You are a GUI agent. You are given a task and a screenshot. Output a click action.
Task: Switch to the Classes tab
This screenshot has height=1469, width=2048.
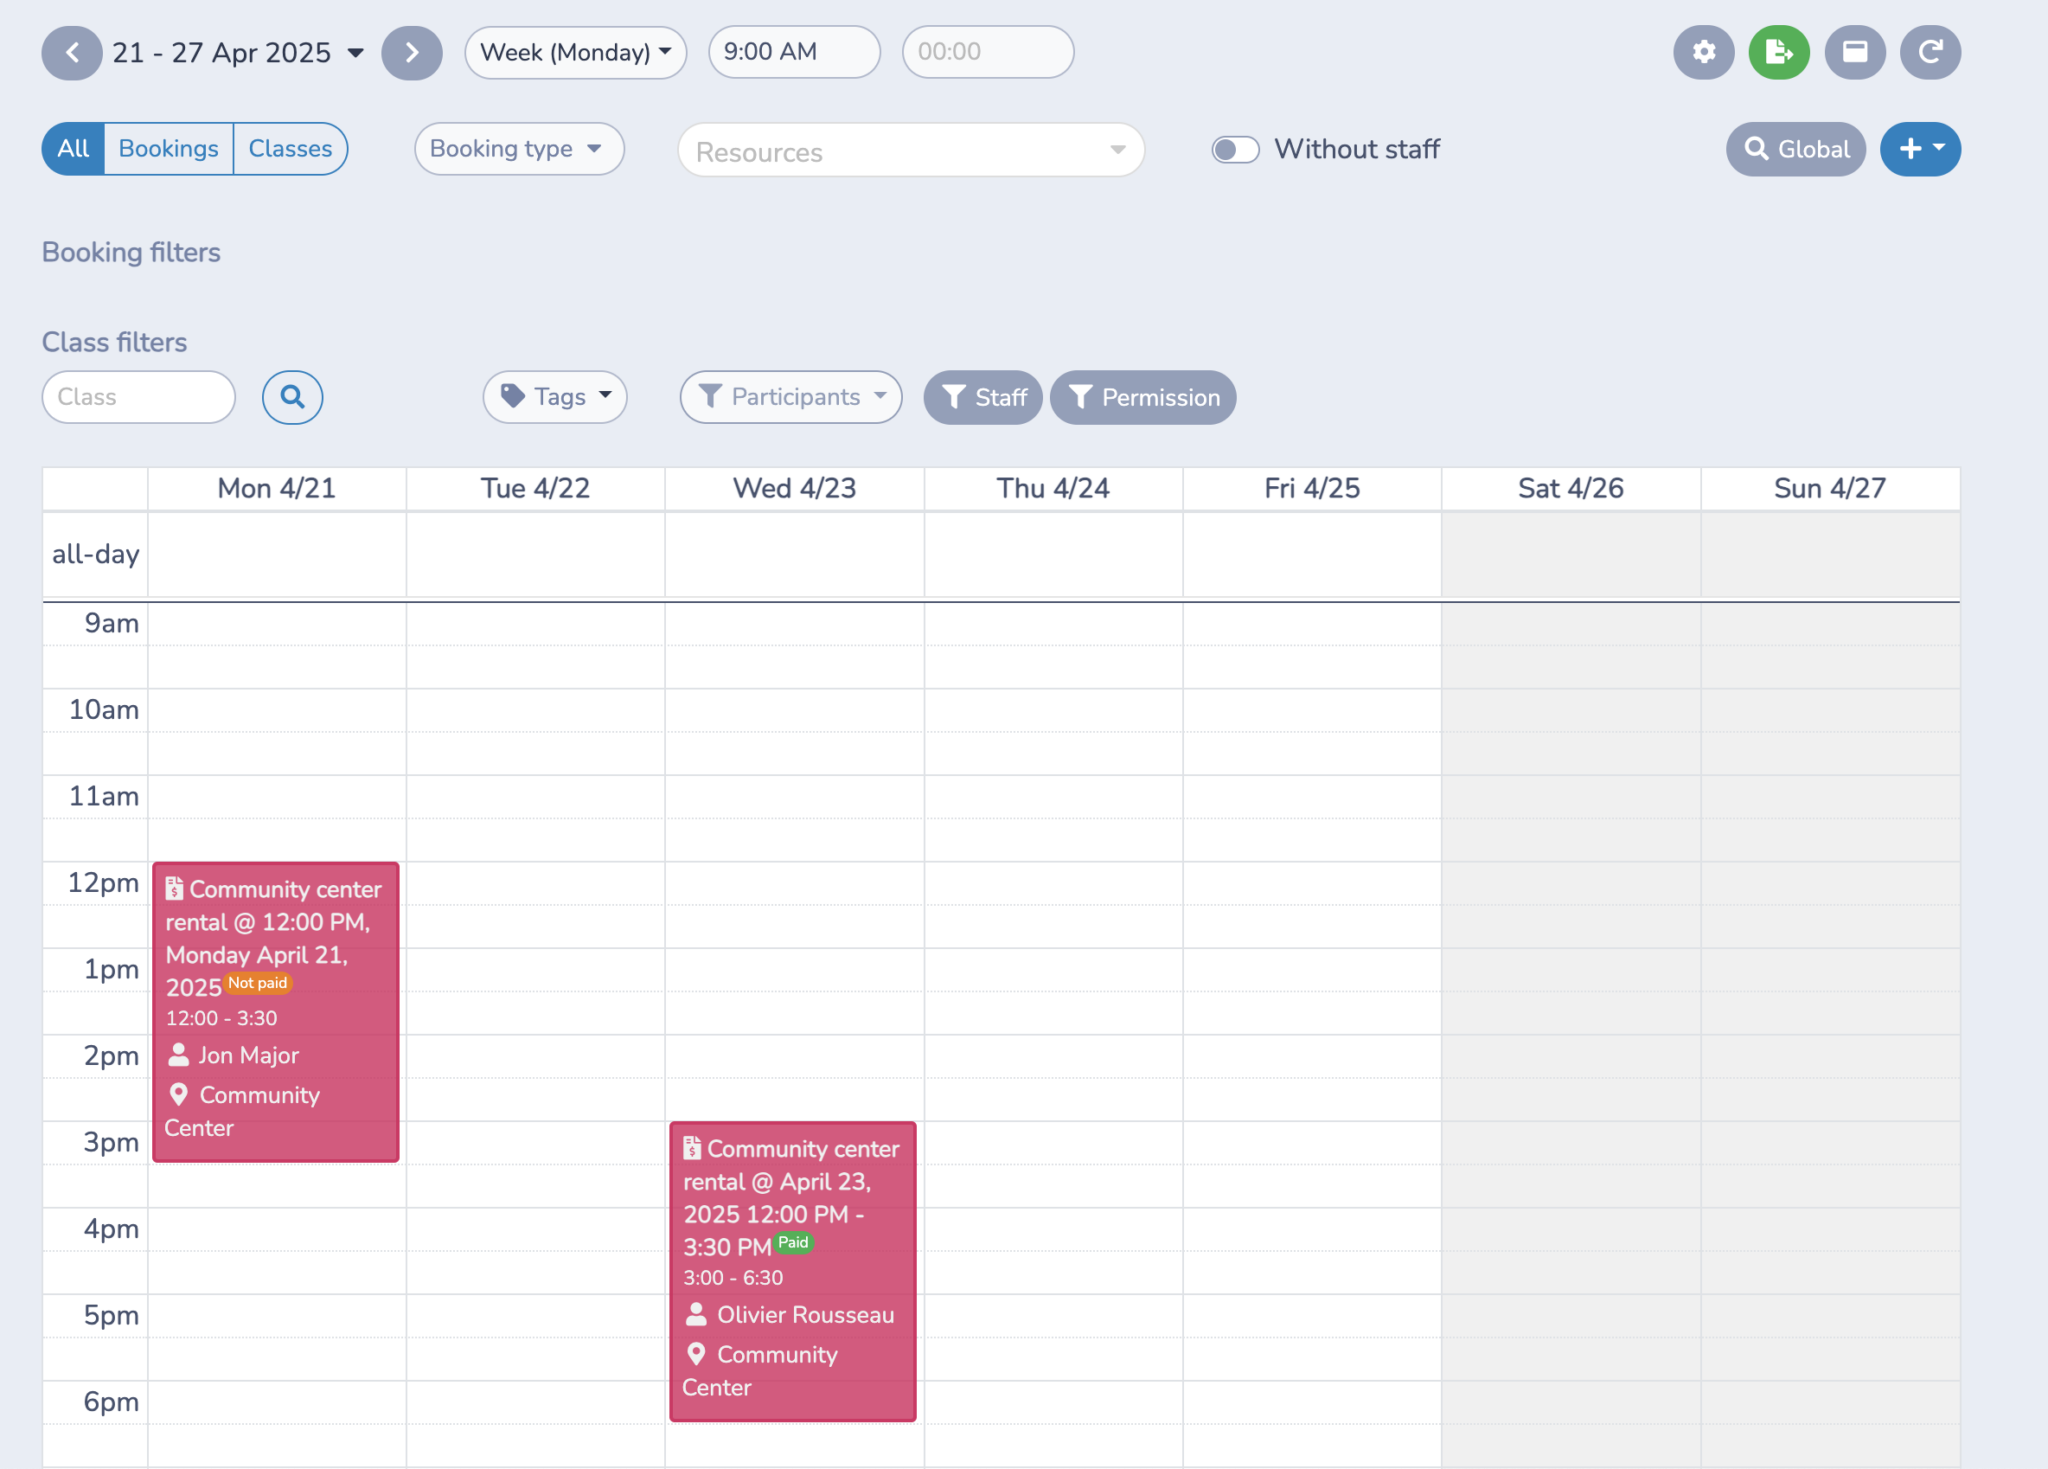(x=290, y=149)
